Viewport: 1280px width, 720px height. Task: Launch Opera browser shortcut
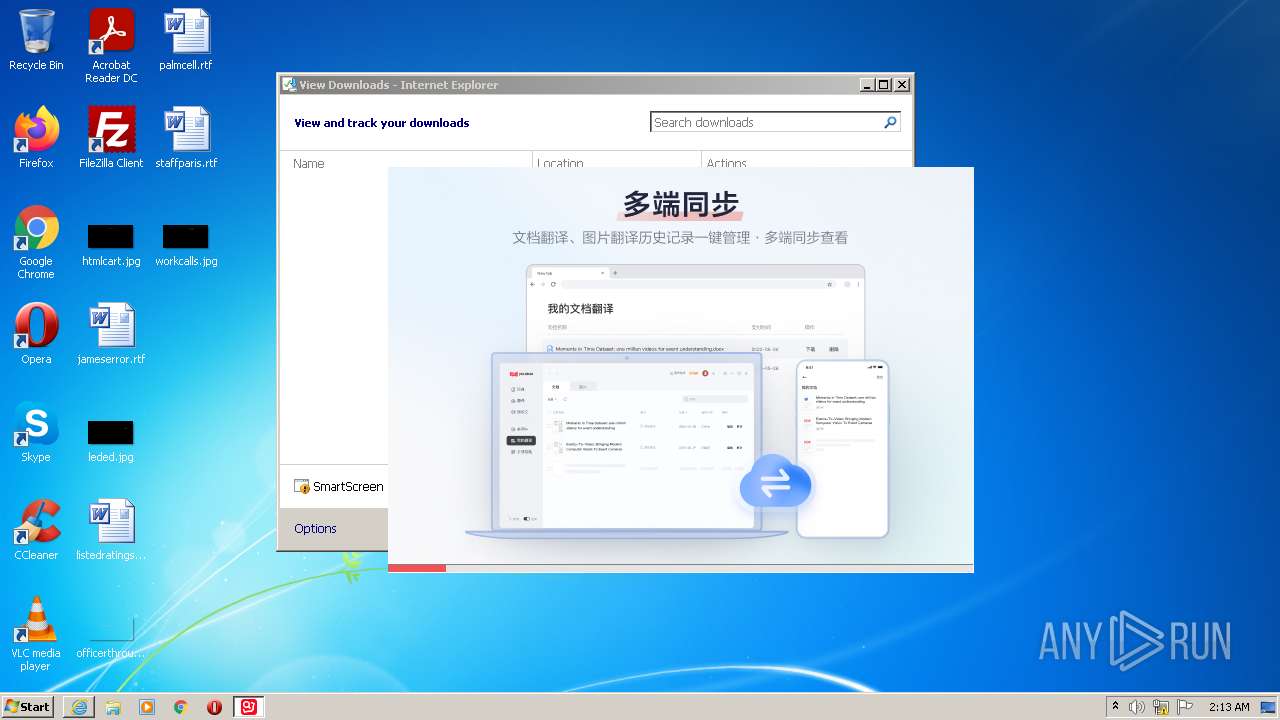[x=36, y=334]
